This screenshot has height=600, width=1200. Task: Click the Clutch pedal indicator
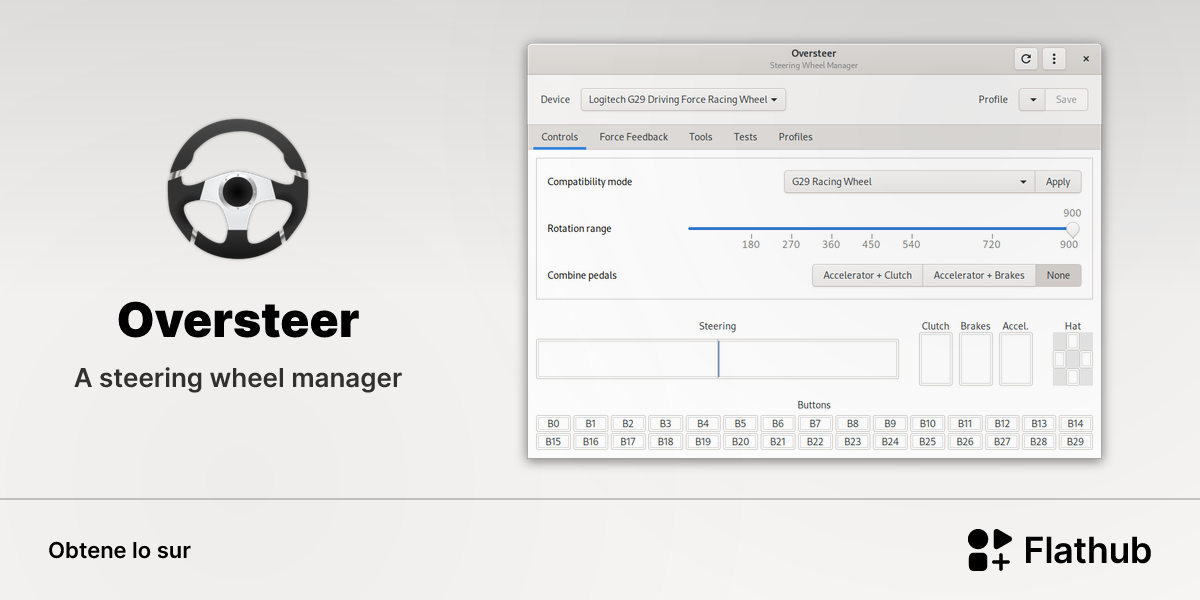pos(936,359)
